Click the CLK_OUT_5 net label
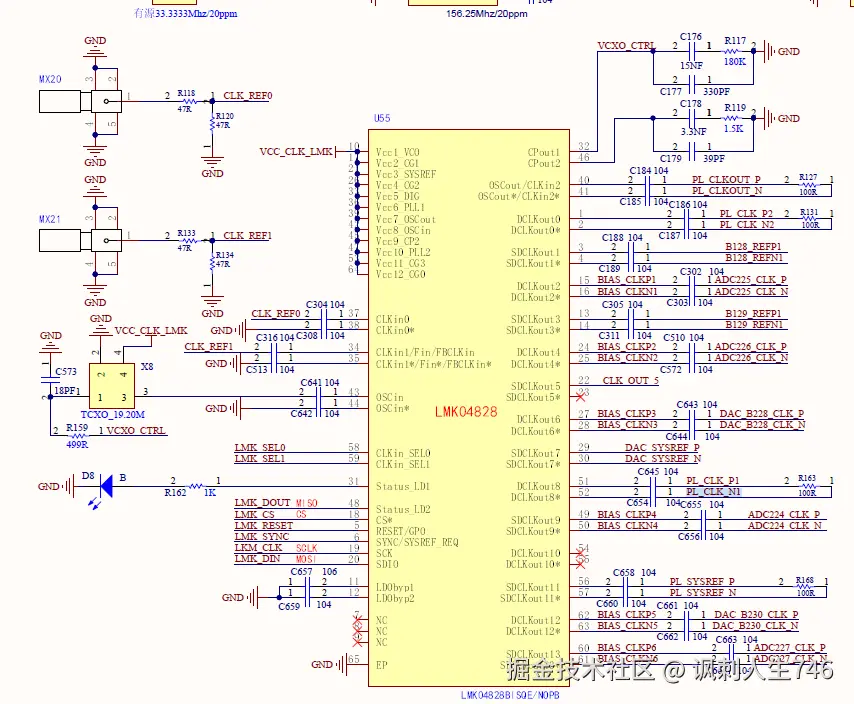 [630, 381]
